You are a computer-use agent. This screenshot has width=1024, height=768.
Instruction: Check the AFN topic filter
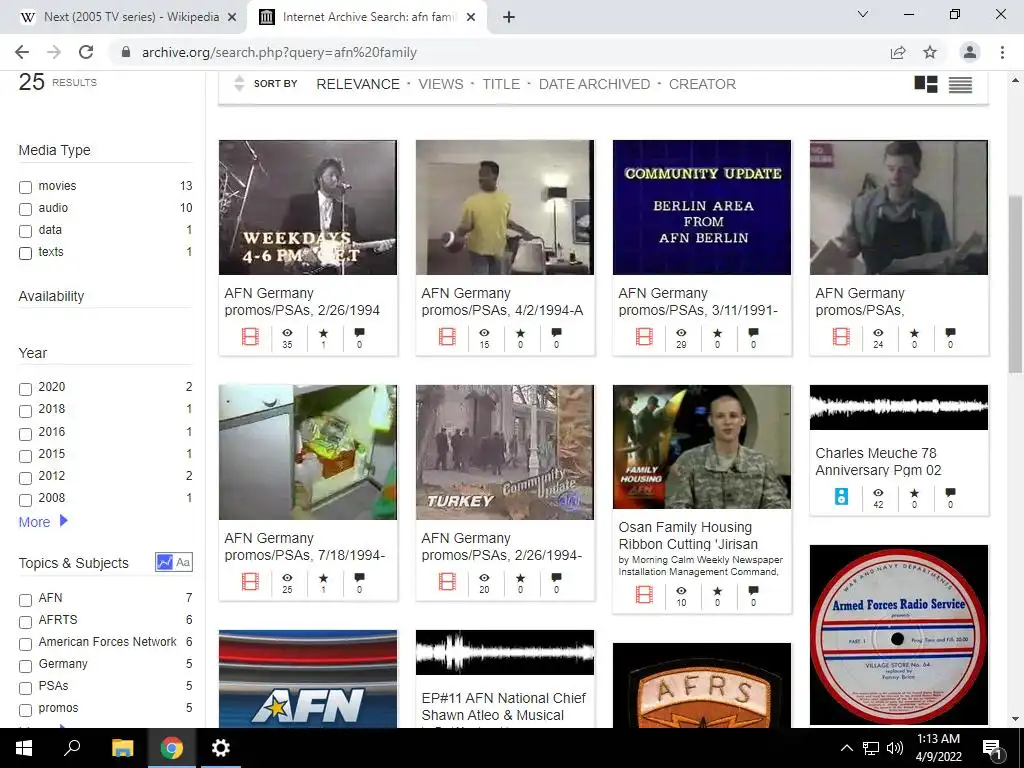point(25,600)
